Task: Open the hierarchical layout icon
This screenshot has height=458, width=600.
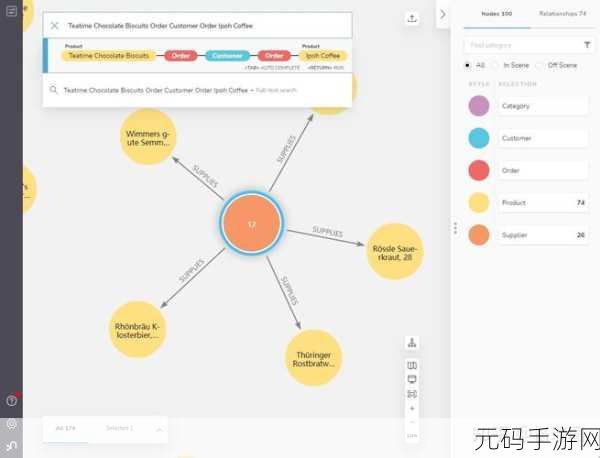Action: (412, 342)
